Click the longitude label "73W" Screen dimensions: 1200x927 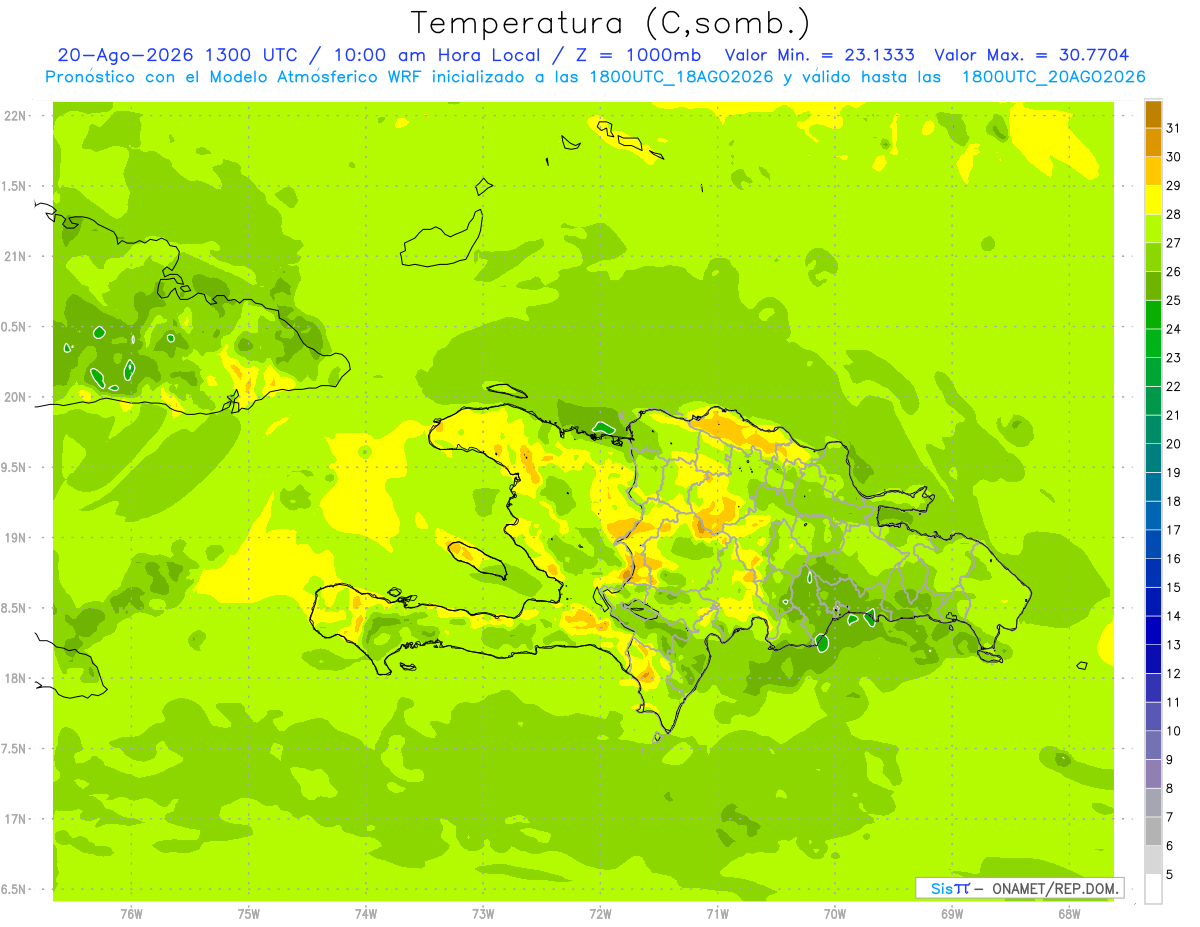[x=483, y=915]
